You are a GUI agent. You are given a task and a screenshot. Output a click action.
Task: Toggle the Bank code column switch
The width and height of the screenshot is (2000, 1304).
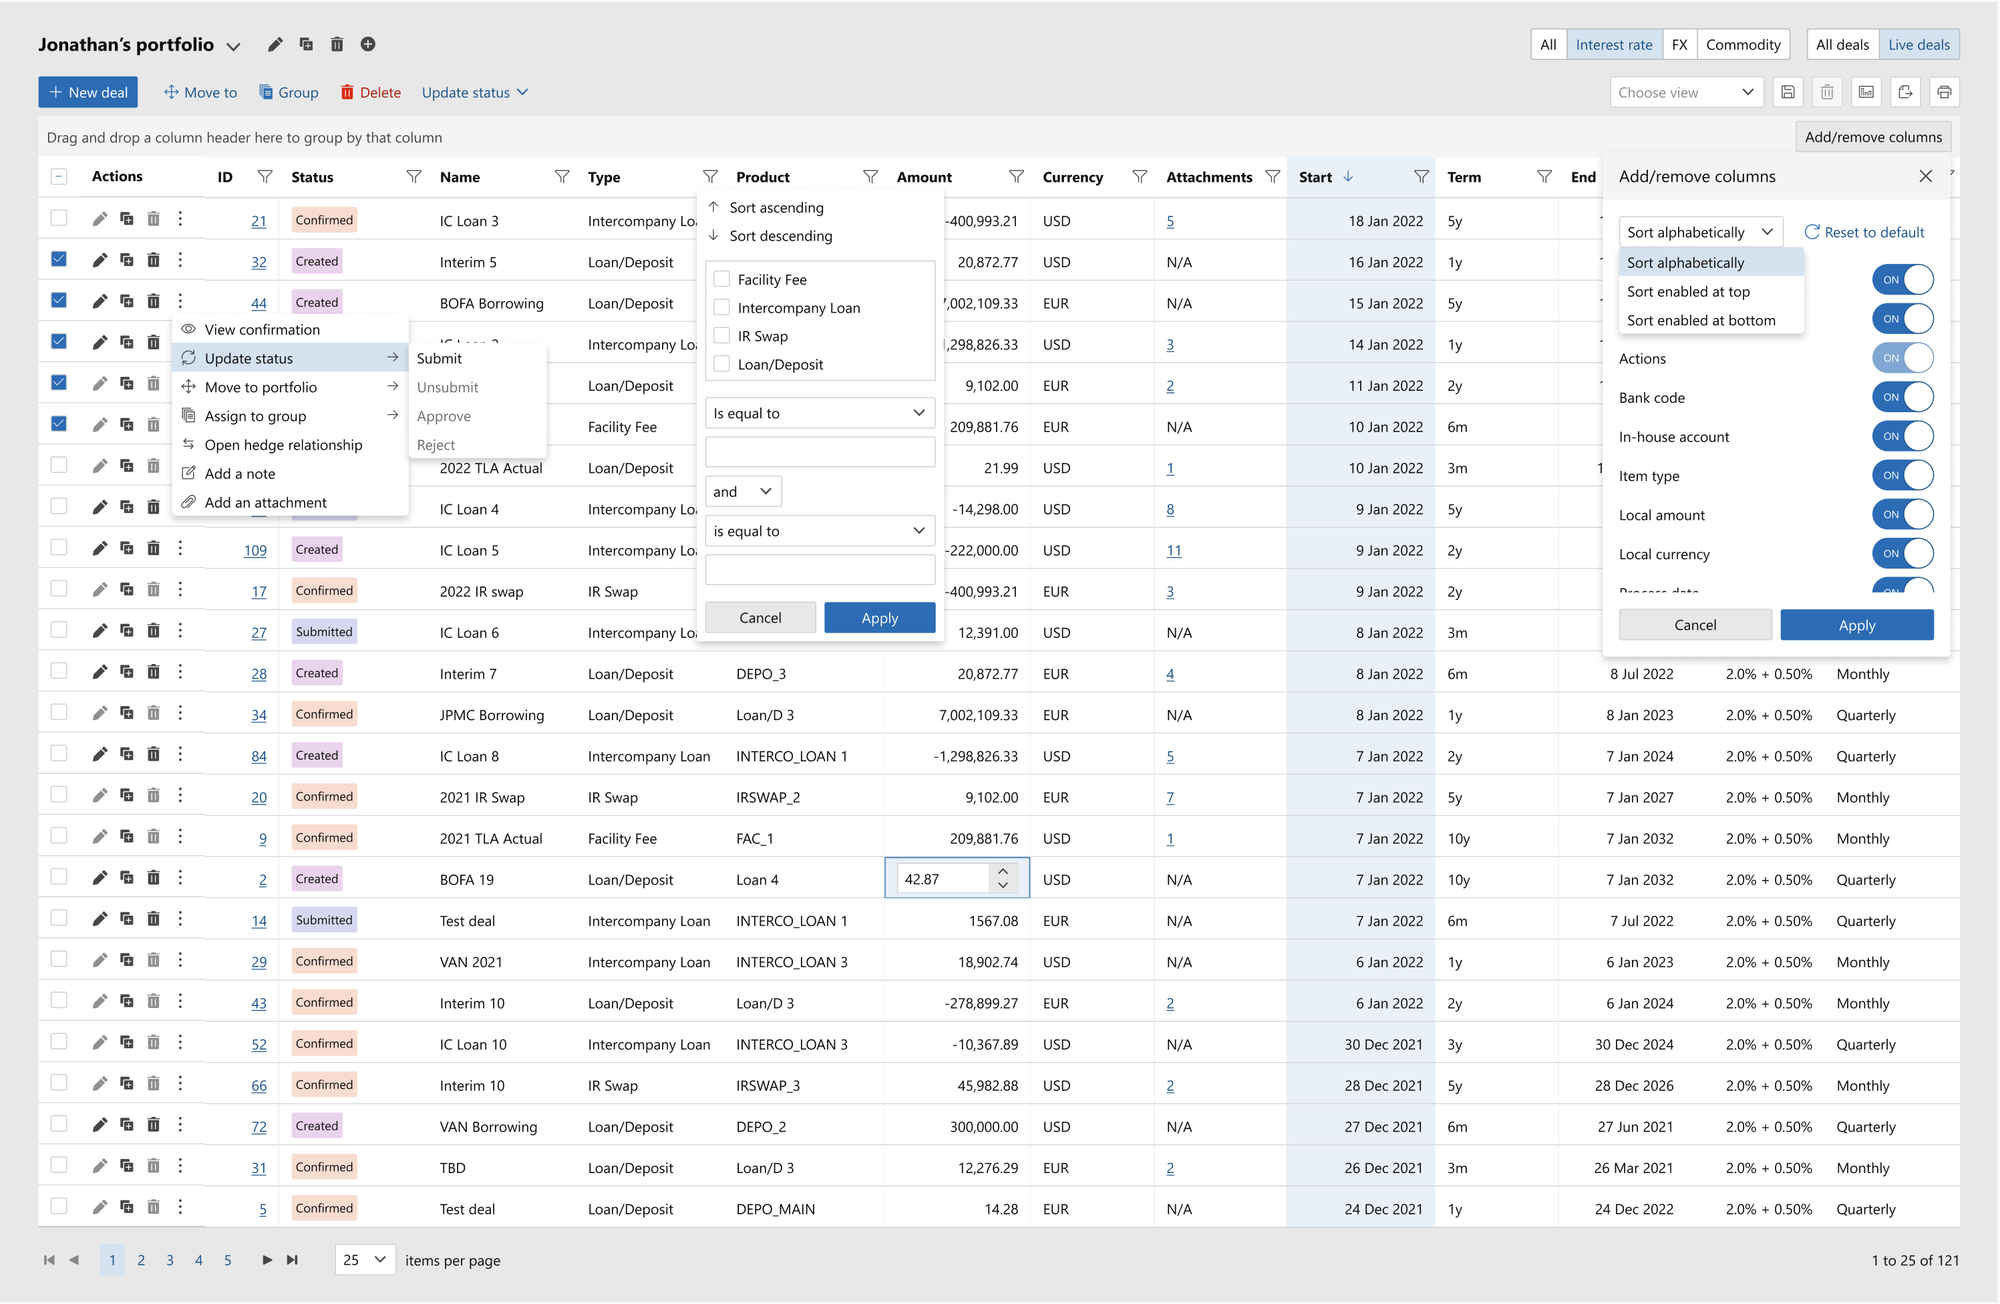click(1902, 397)
